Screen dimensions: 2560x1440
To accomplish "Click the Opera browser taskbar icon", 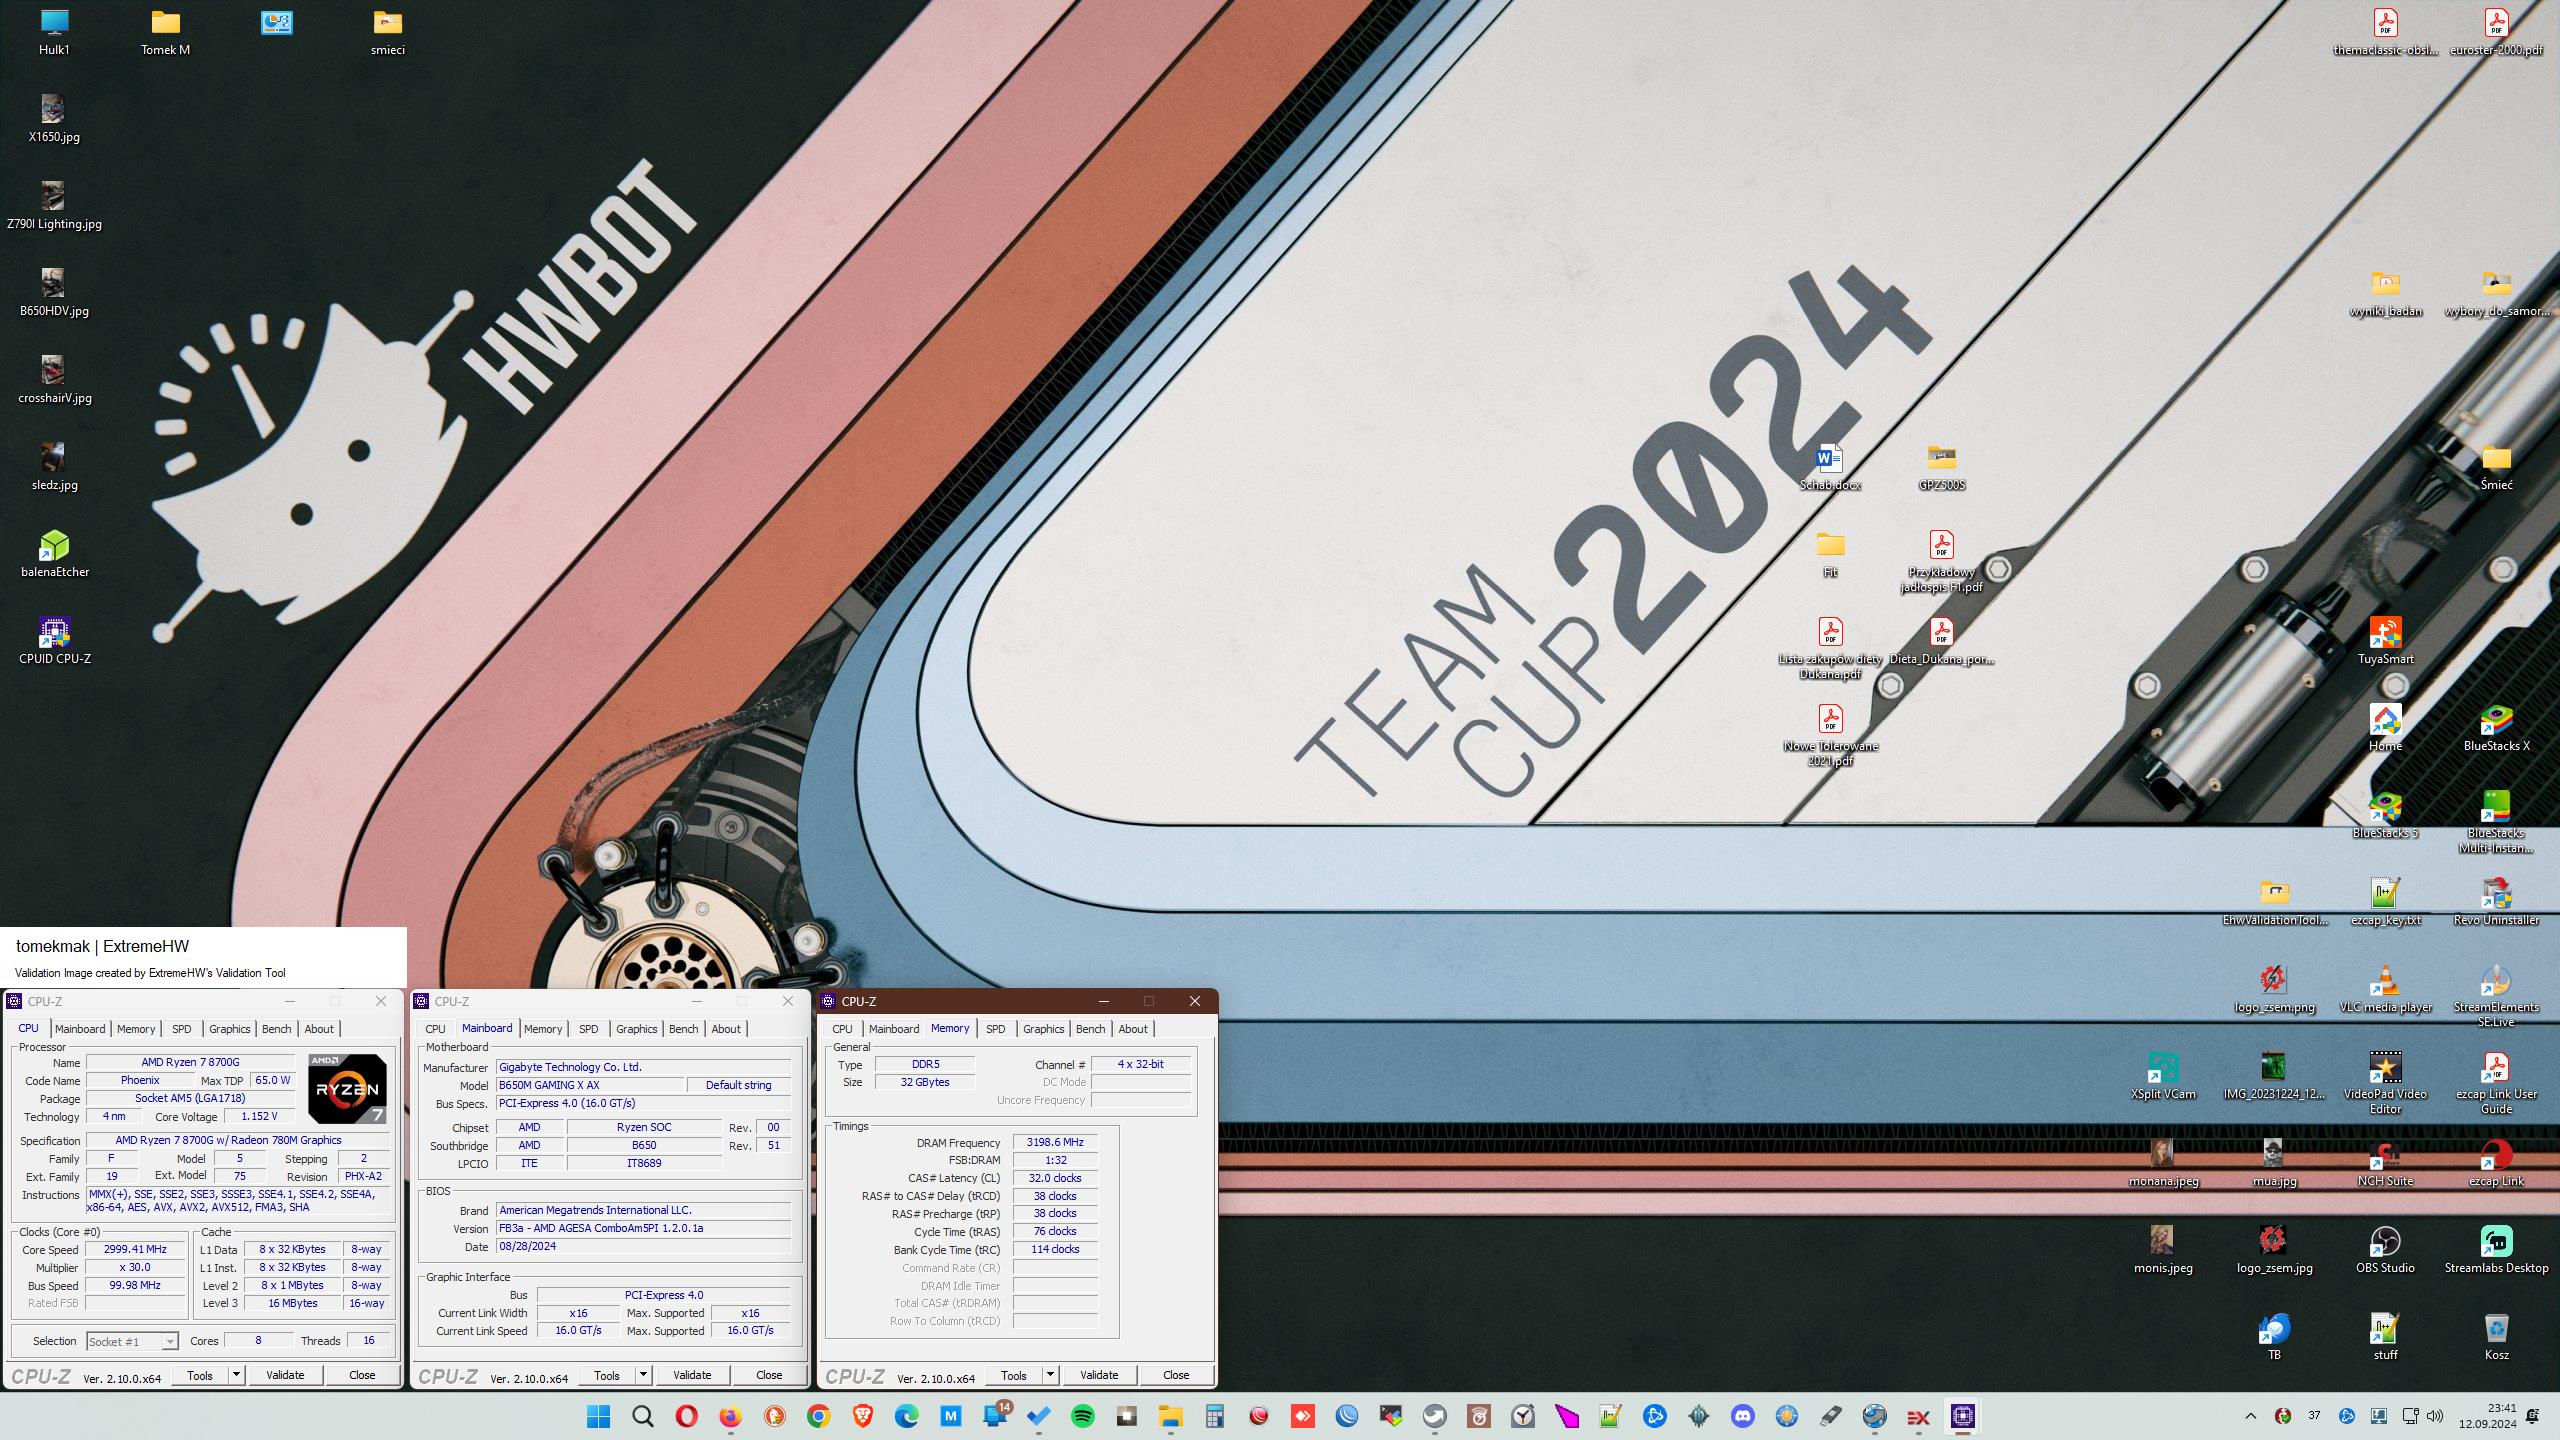I will [x=686, y=1416].
